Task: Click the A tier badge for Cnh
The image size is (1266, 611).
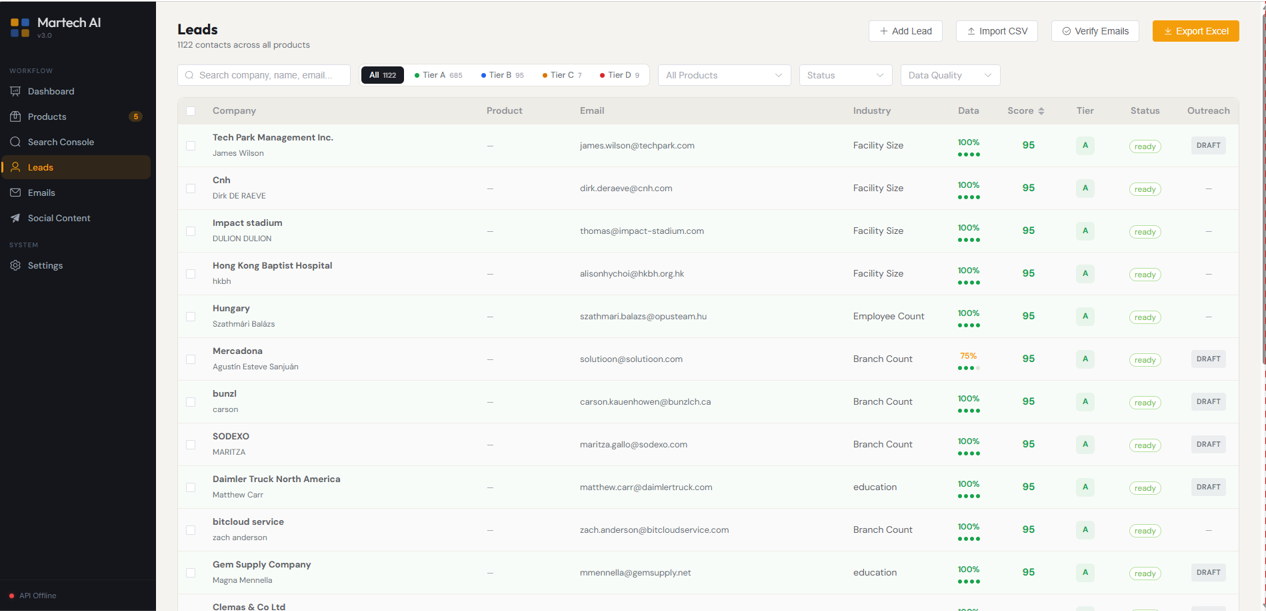Action: click(x=1085, y=188)
